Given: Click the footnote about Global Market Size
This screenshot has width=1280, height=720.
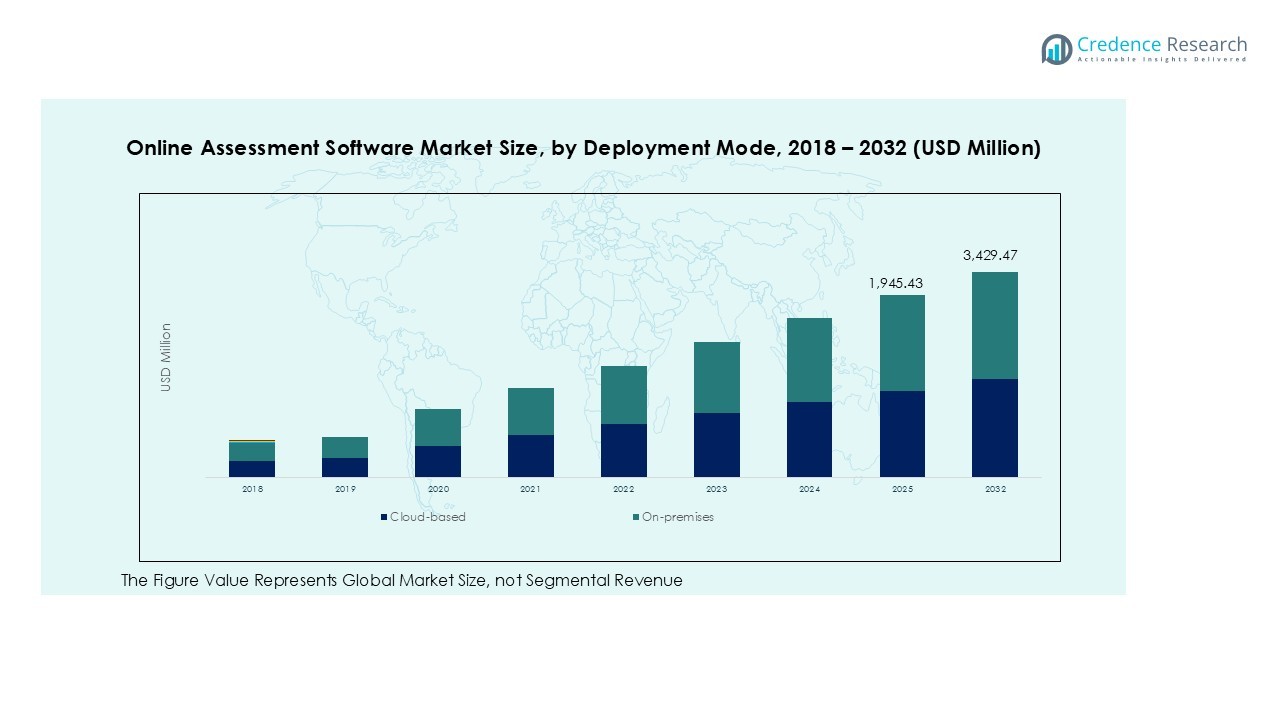Looking at the screenshot, I should pyautogui.click(x=401, y=581).
